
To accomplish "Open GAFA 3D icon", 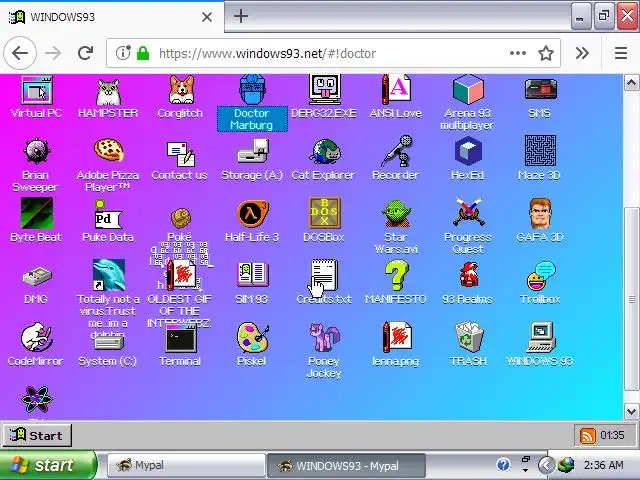I will tap(540, 213).
